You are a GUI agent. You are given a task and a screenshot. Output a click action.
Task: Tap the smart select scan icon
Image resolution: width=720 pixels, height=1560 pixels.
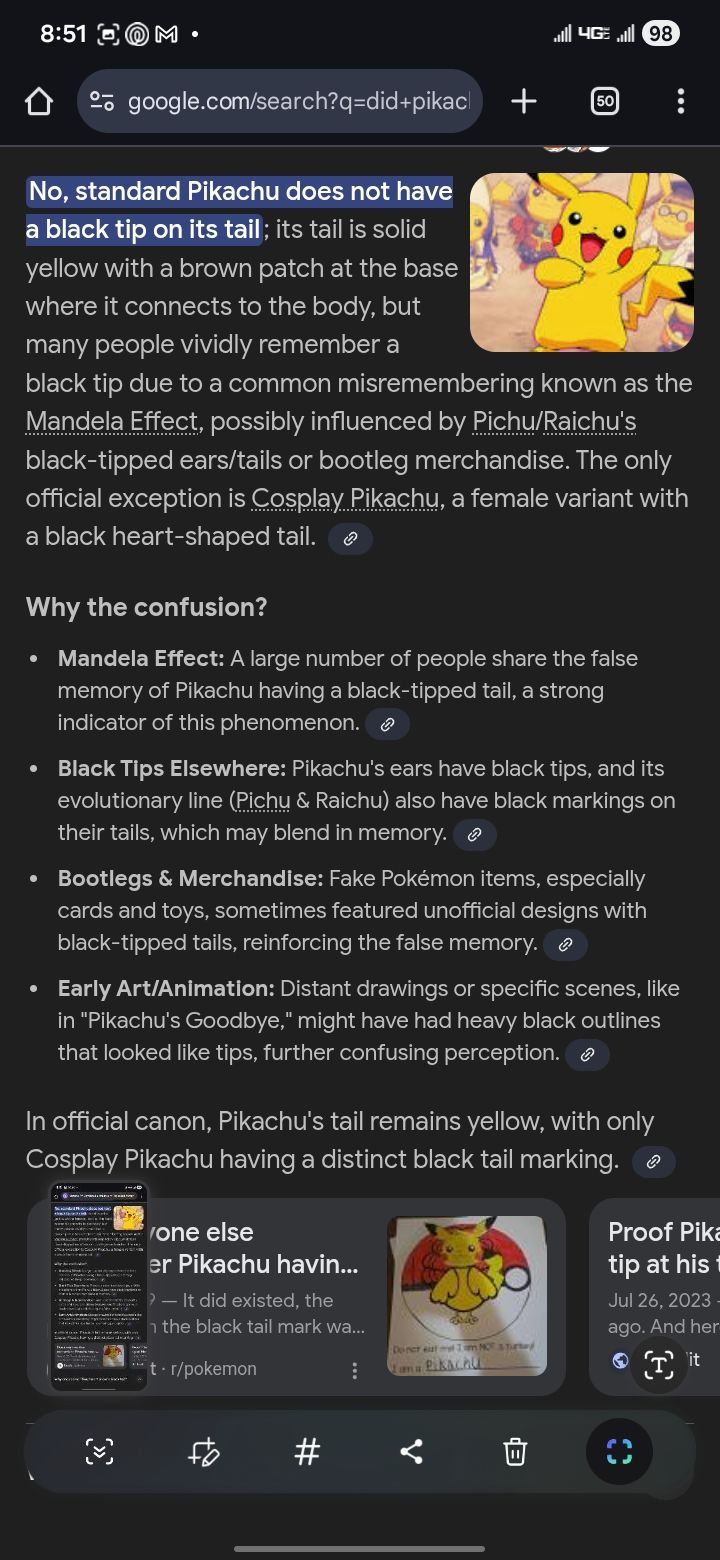(619, 1451)
